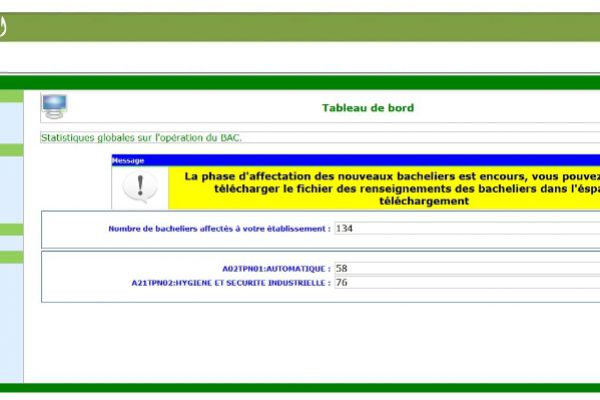Screen dimensions: 600x400
Task: Open the topmost green sidebar menu item
Action: 11,97
